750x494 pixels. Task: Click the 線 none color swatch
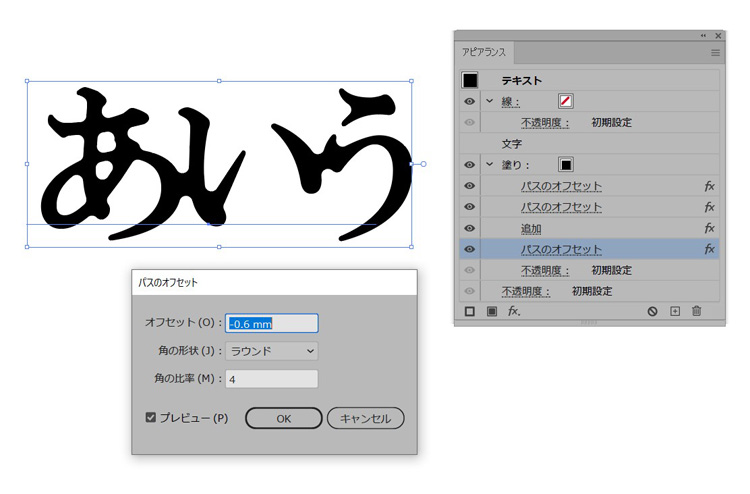point(566,101)
